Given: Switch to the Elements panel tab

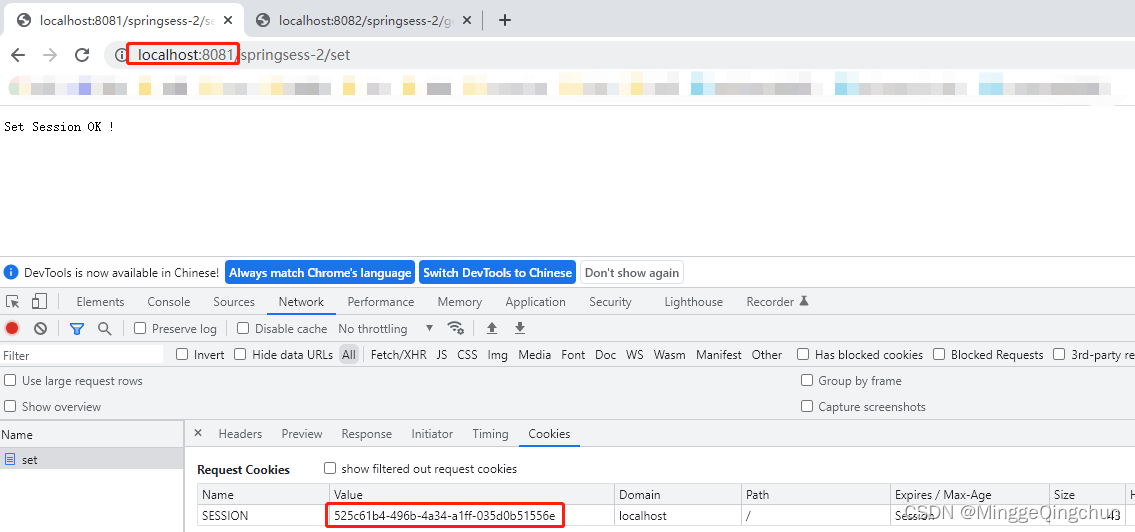Looking at the screenshot, I should pos(100,302).
